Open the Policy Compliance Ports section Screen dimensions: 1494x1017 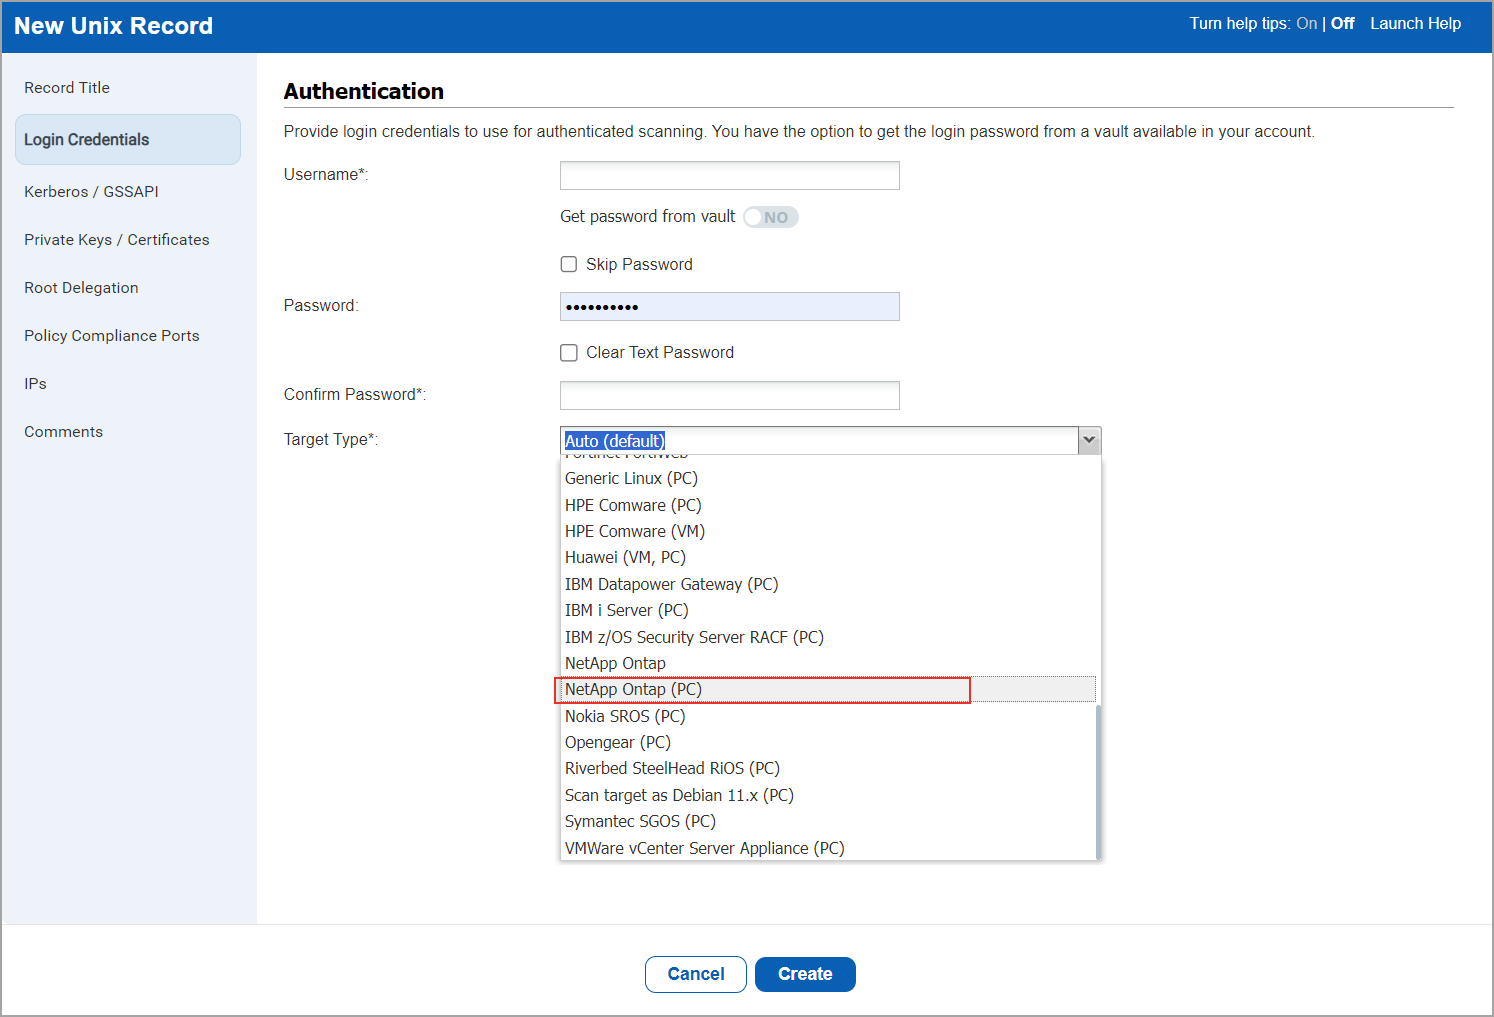coord(111,335)
